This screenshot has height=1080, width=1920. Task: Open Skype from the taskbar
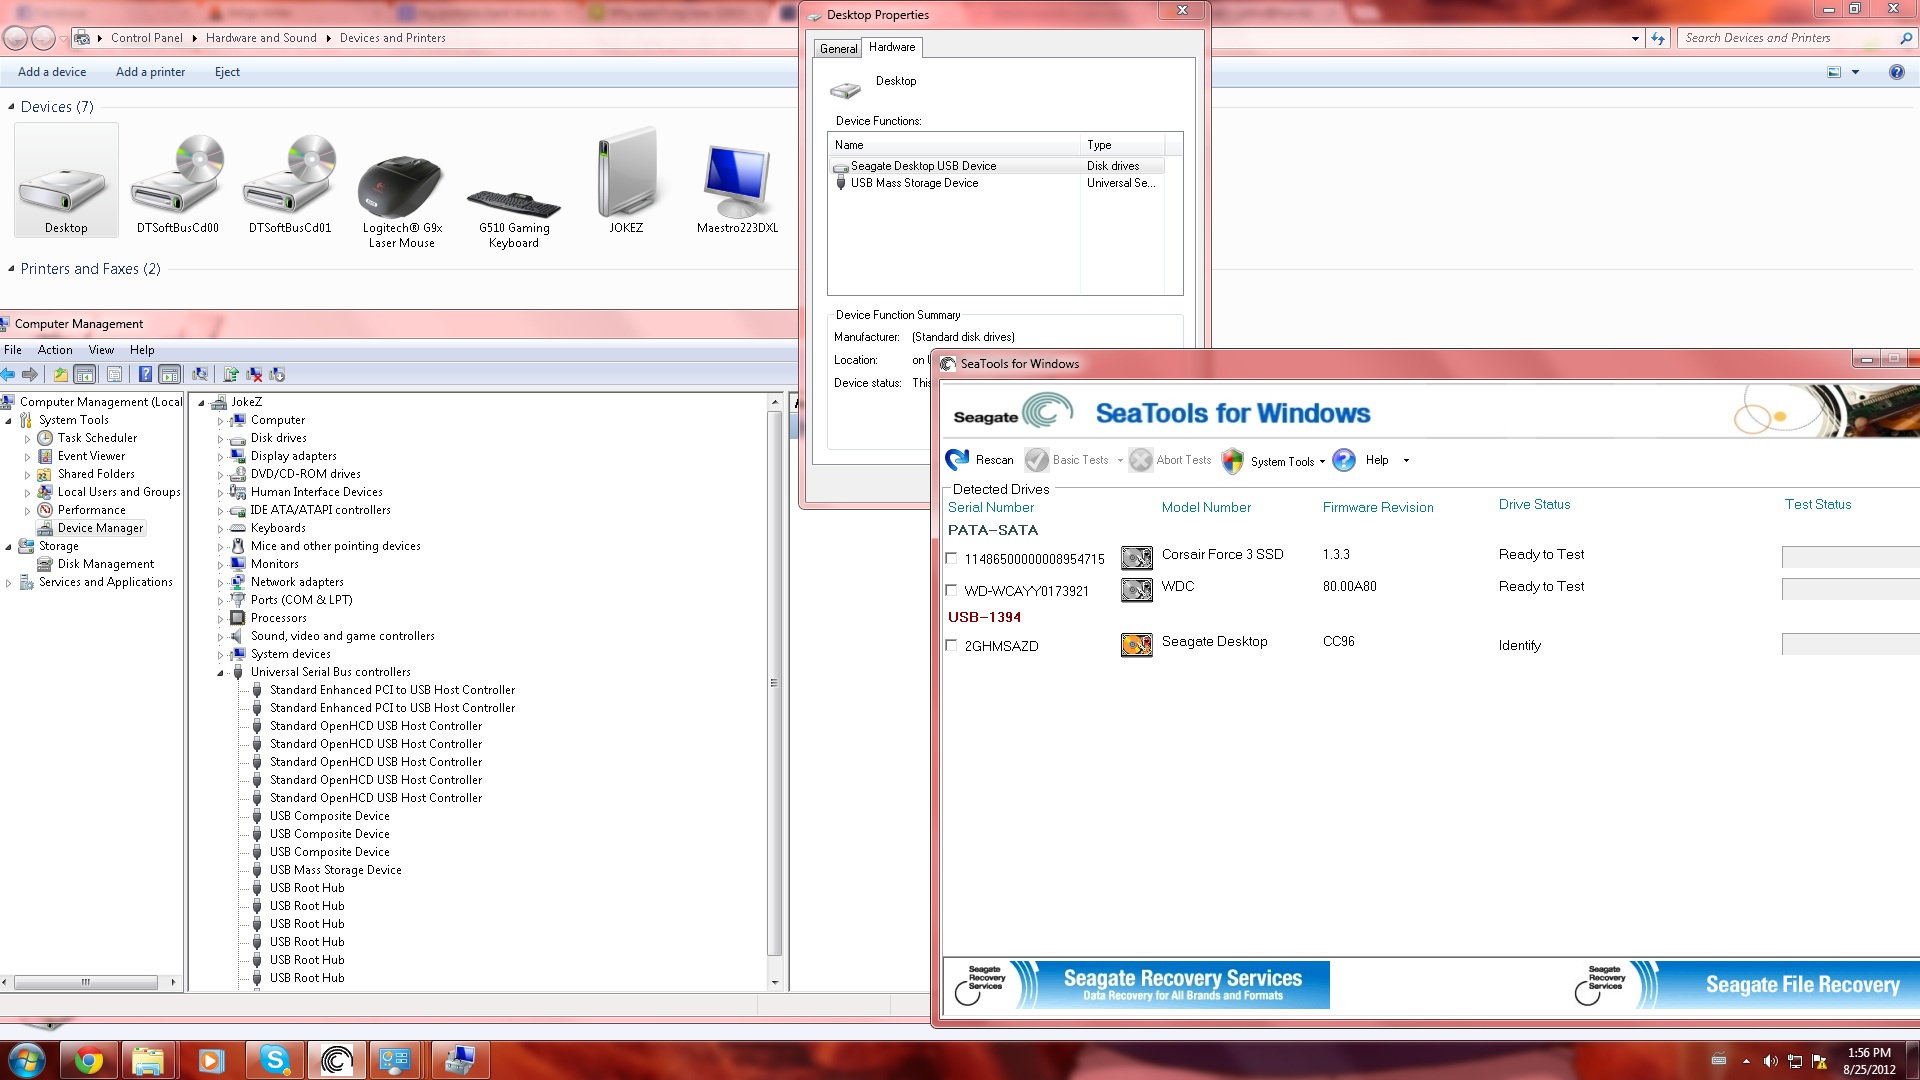pos(274,1060)
